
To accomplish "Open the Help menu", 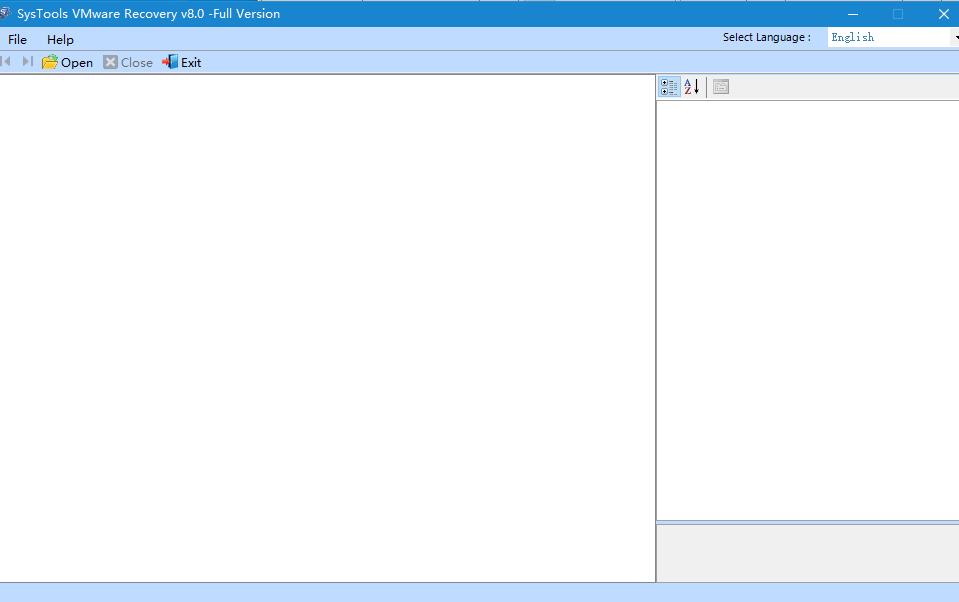I will coord(60,40).
